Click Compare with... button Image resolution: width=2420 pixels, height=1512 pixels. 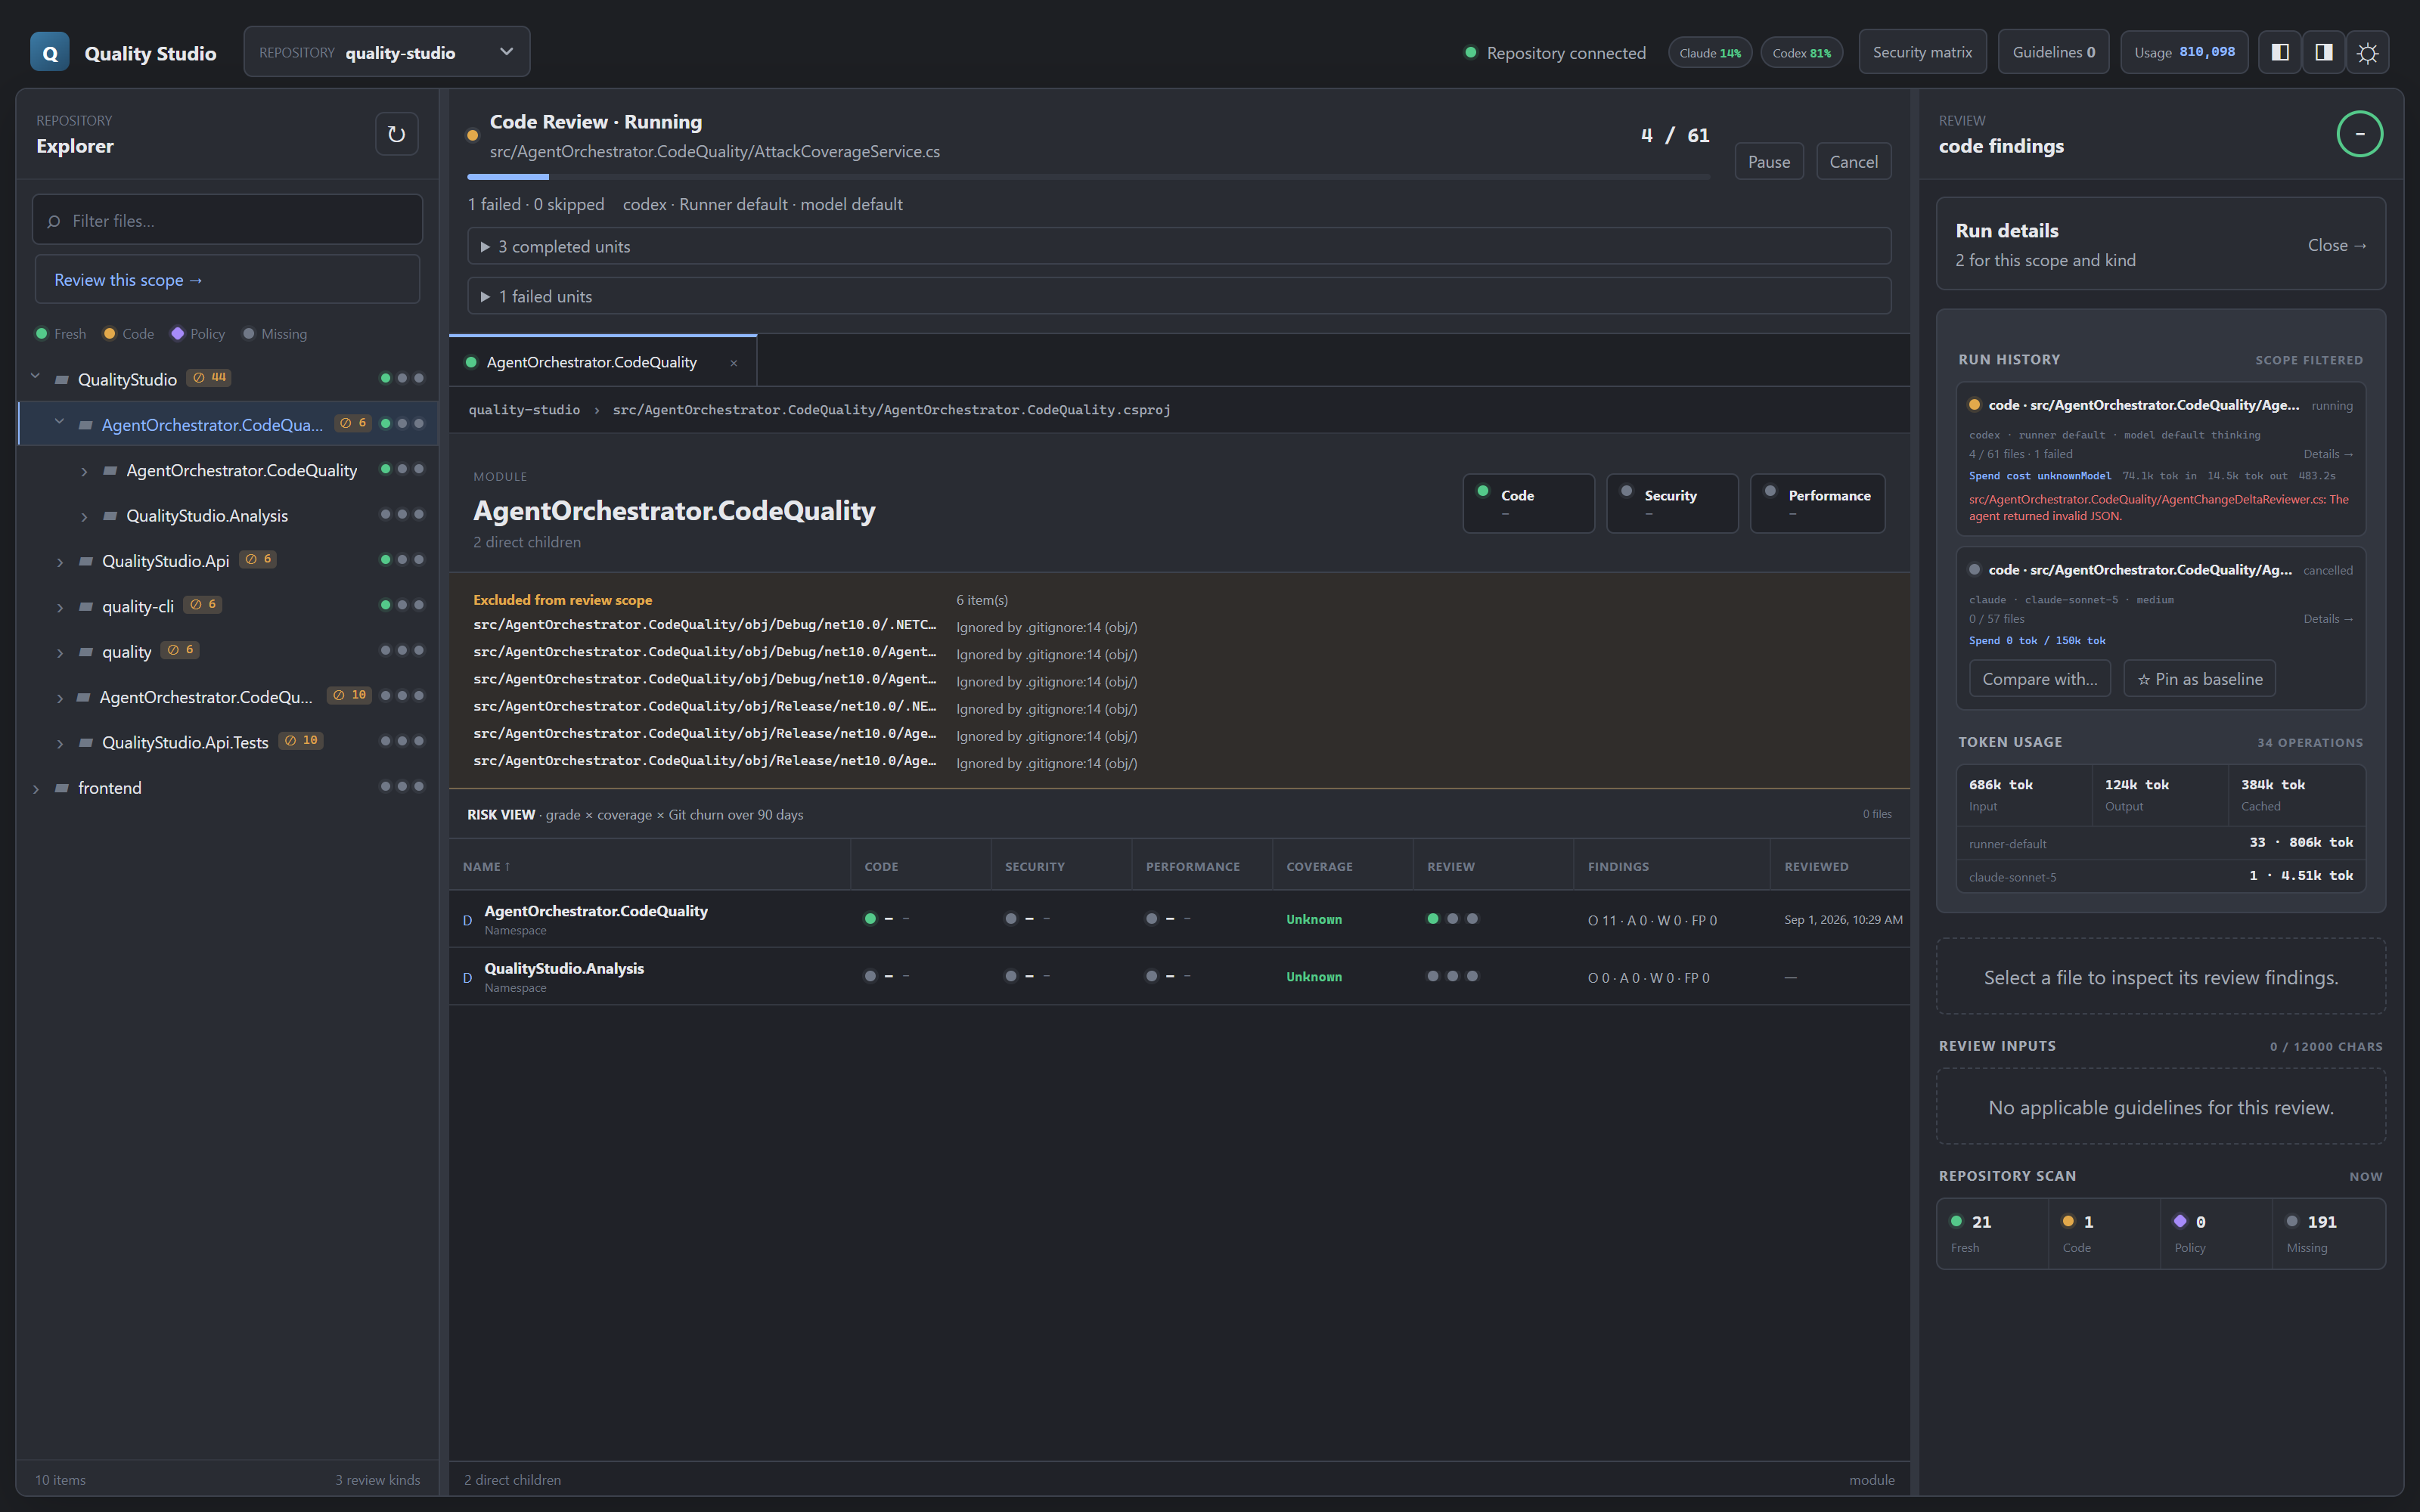point(2040,679)
